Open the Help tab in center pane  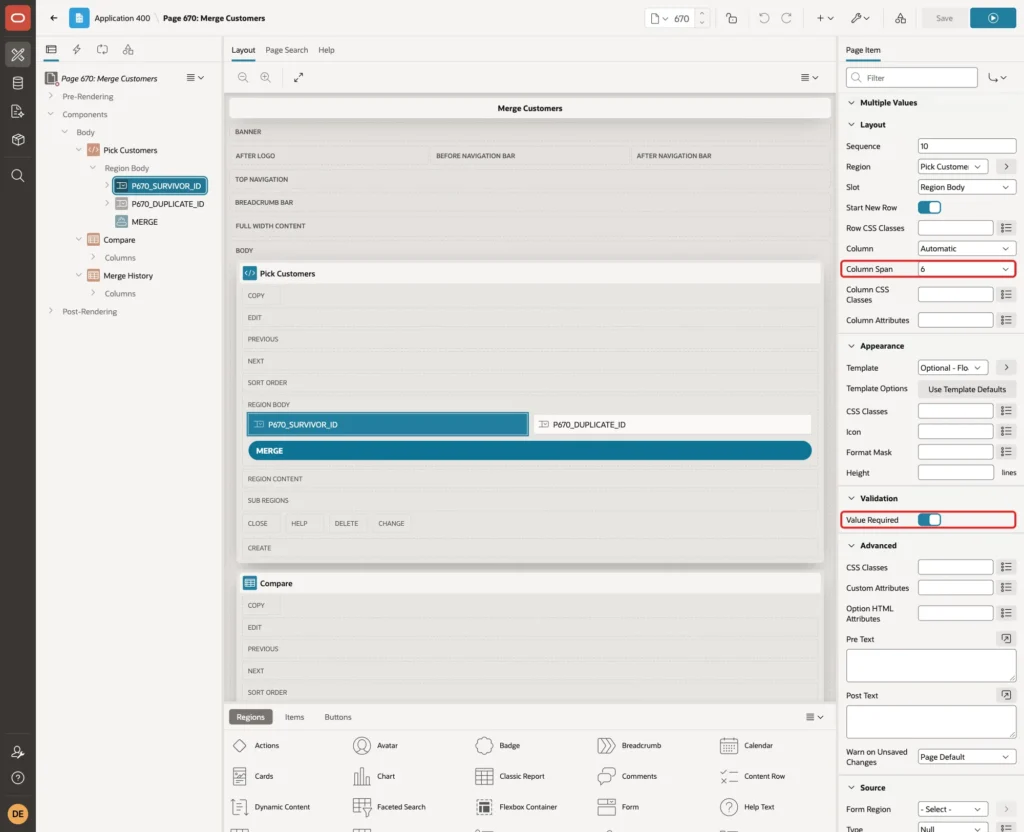tap(326, 50)
